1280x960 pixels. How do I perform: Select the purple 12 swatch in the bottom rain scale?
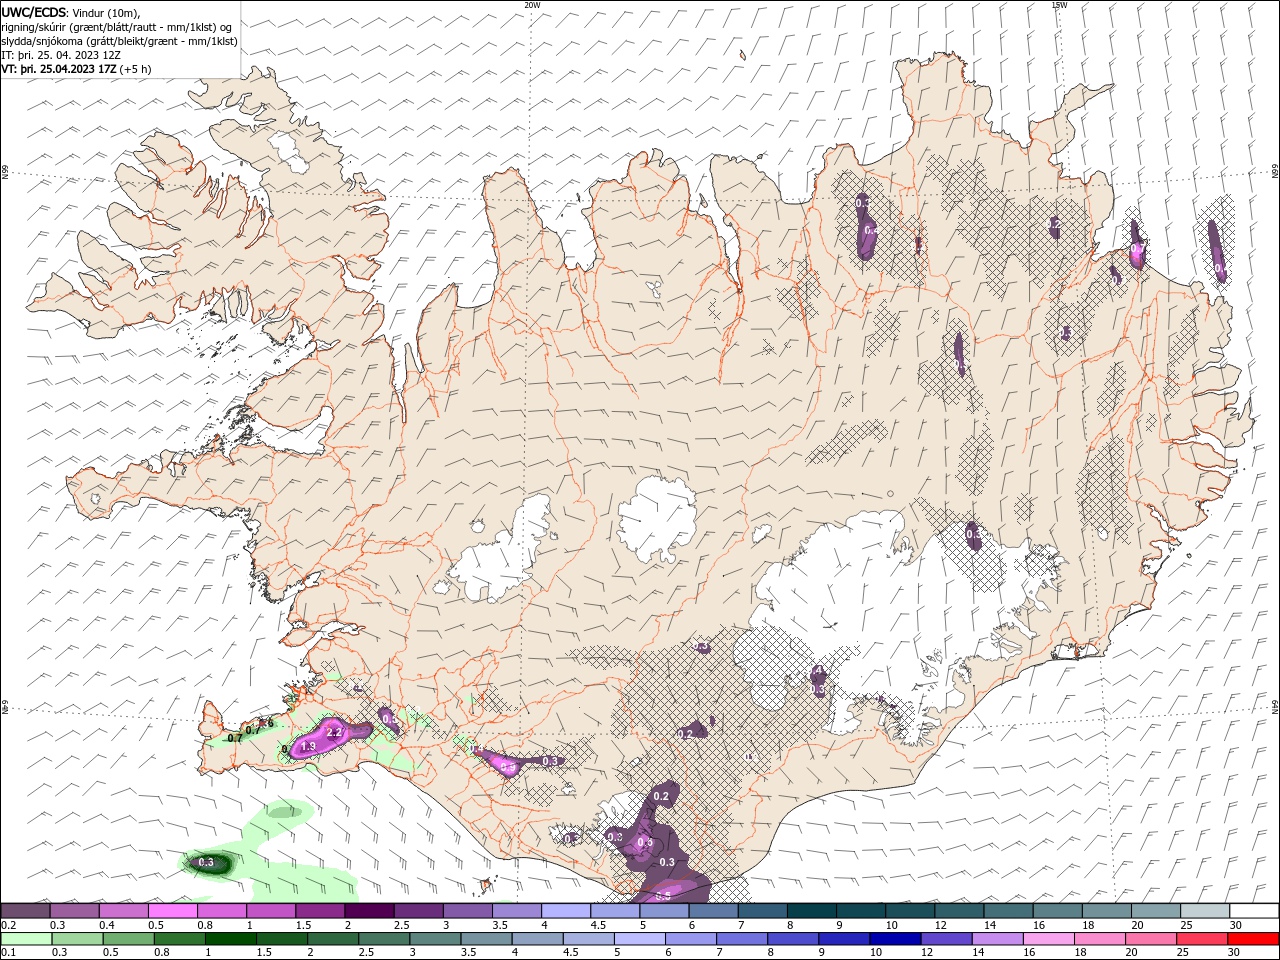pos(946,939)
